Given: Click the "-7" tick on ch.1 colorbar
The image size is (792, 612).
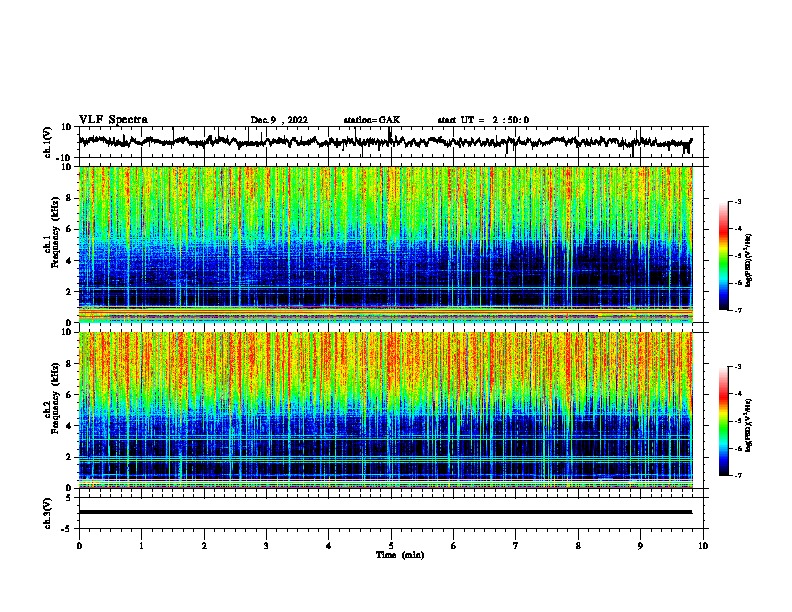Looking at the screenshot, I should pyautogui.click(x=738, y=310).
